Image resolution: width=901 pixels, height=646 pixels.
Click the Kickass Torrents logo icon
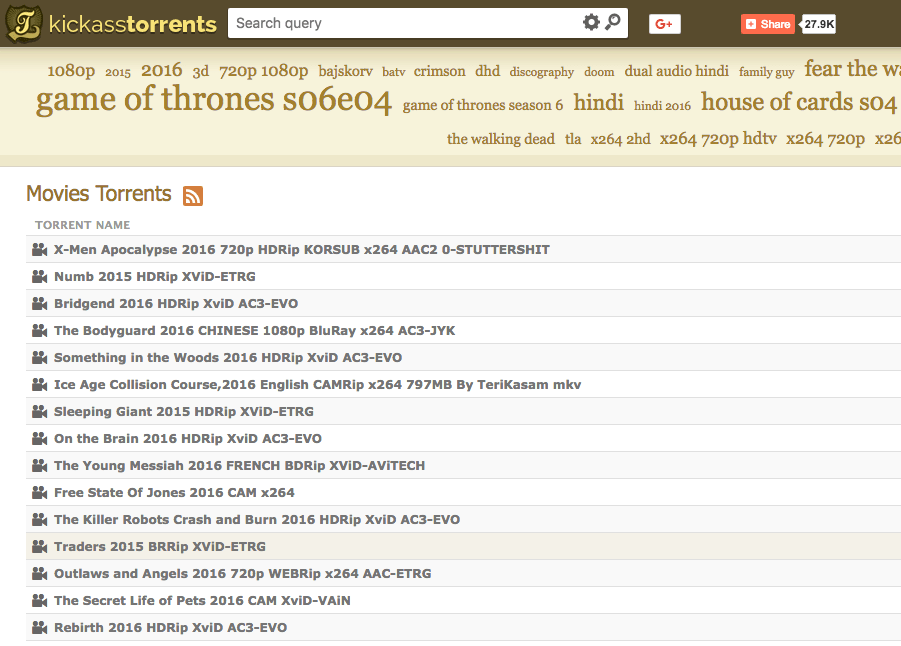(23, 20)
